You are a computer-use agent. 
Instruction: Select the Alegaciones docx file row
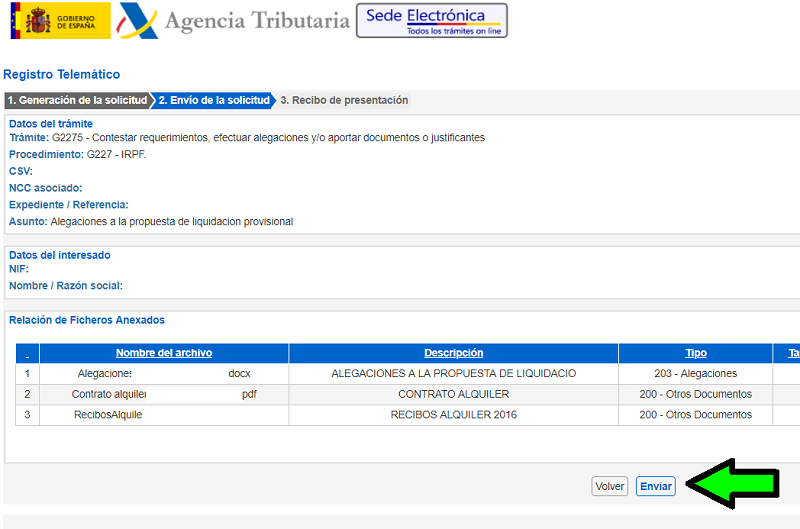point(163,373)
